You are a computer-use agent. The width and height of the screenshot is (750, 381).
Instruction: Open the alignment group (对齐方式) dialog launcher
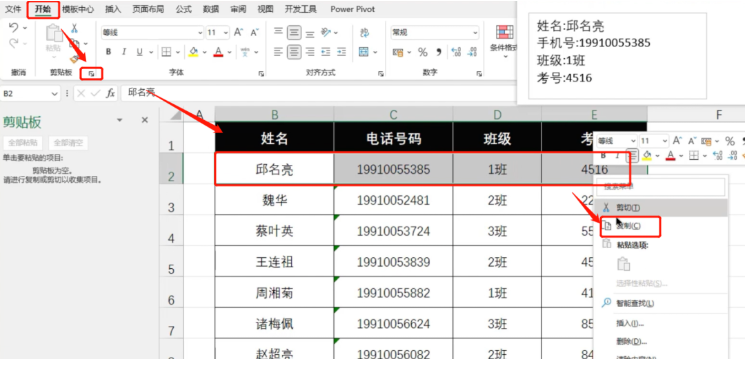pos(381,74)
